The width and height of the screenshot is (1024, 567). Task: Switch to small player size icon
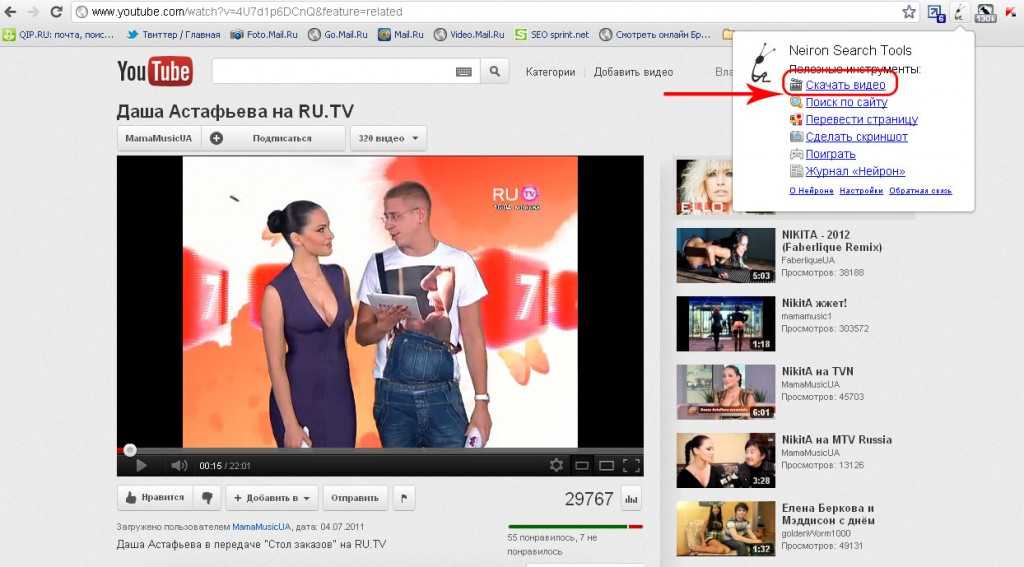[581, 465]
